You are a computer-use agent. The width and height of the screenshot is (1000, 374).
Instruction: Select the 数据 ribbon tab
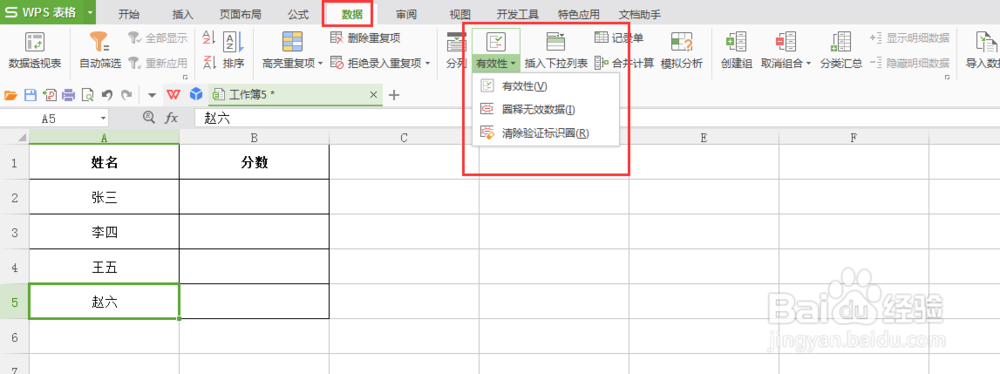pos(351,14)
